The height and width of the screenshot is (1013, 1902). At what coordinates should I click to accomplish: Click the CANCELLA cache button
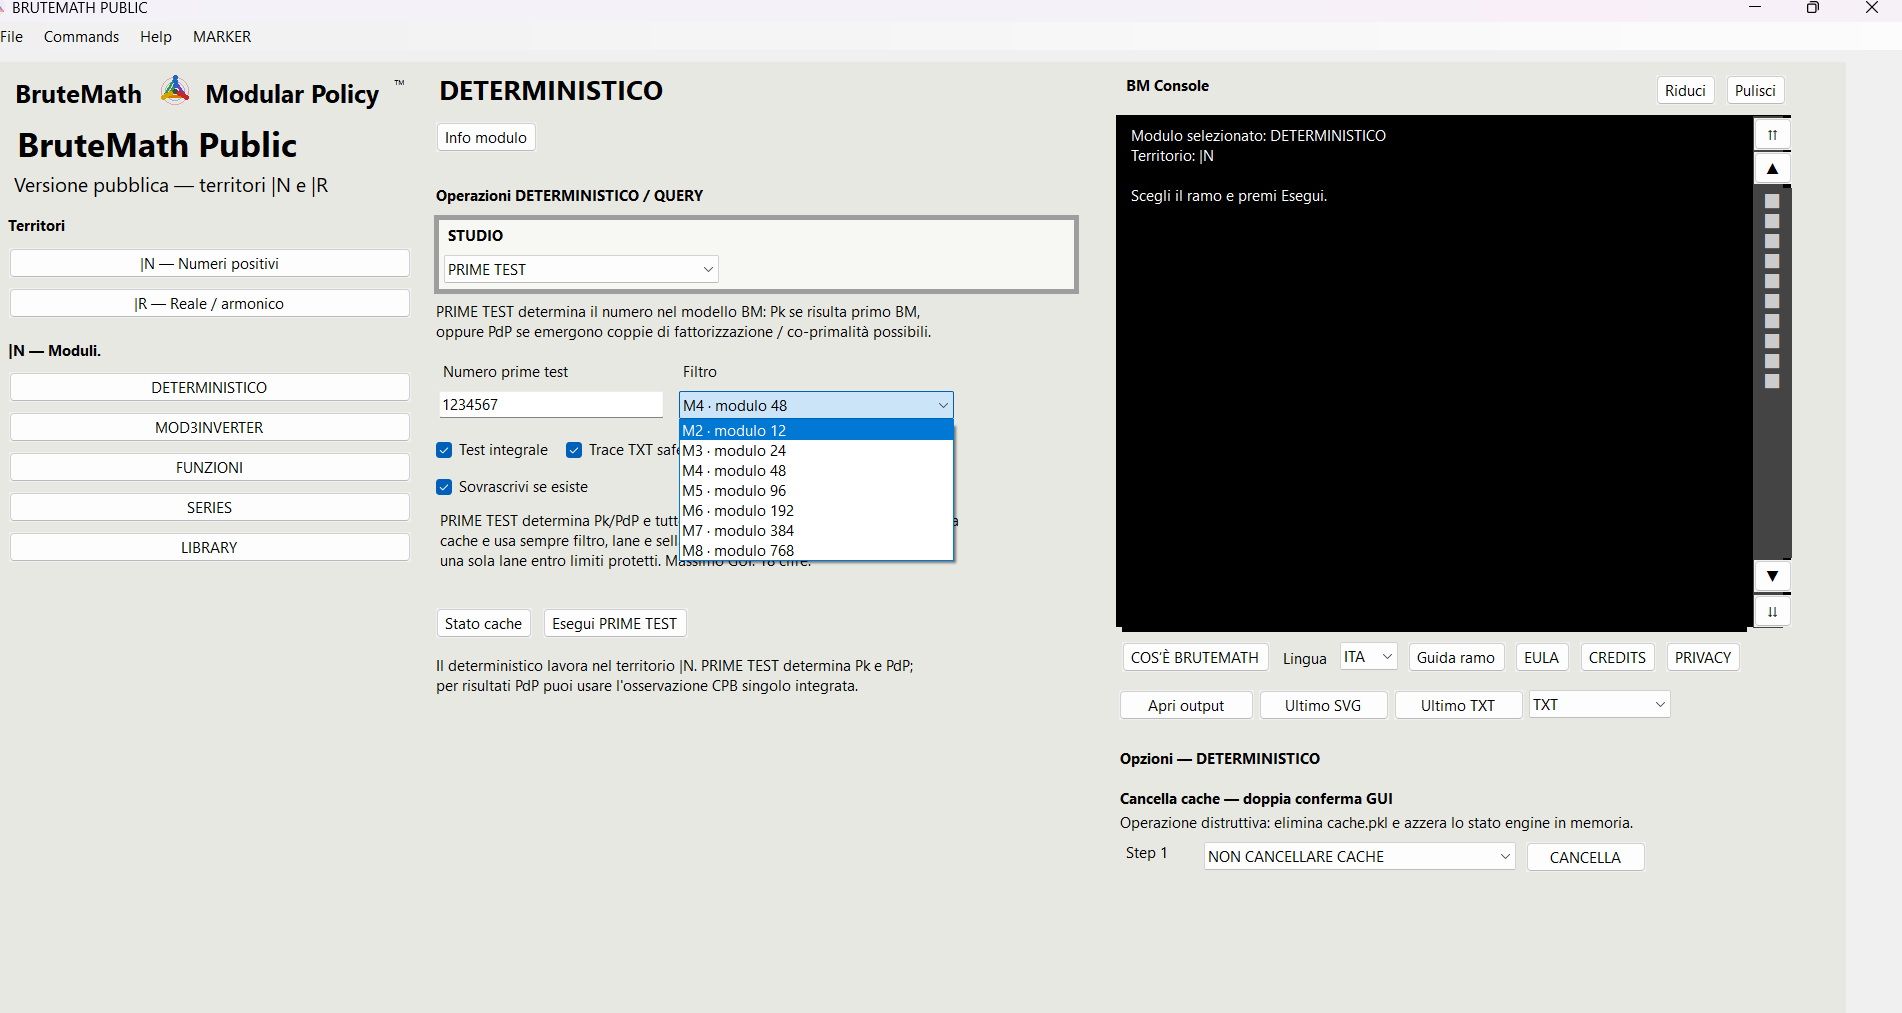1585,857
